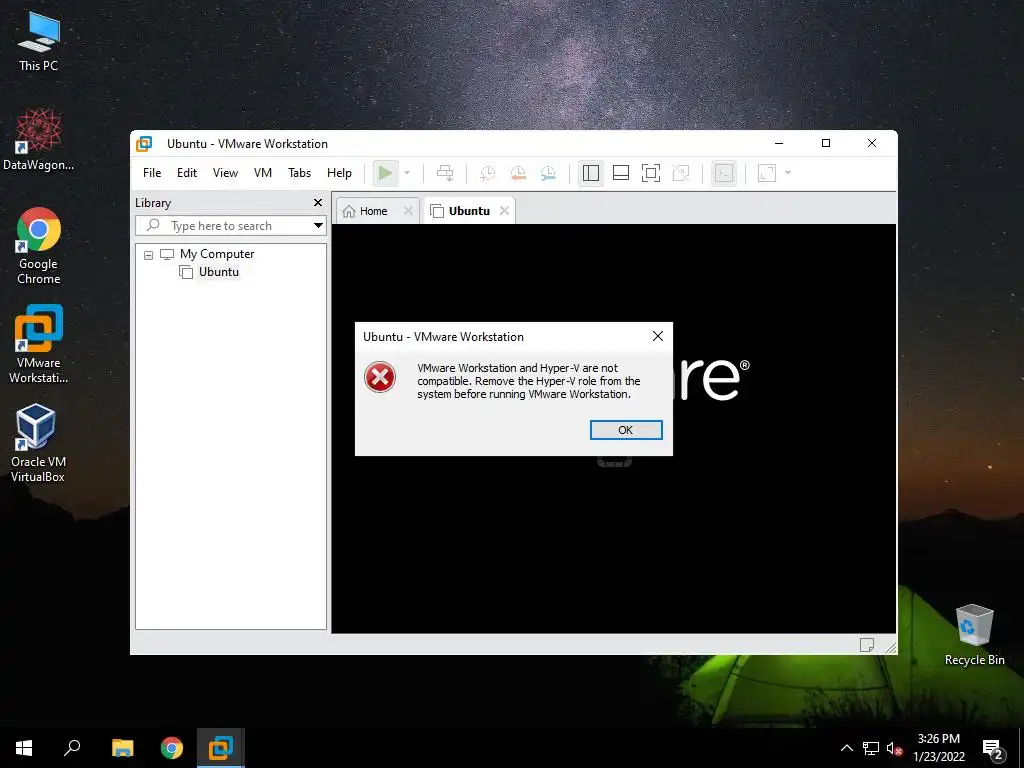Open the DataWagon desktop shortcut
This screenshot has height=768, width=1024.
click(39, 140)
